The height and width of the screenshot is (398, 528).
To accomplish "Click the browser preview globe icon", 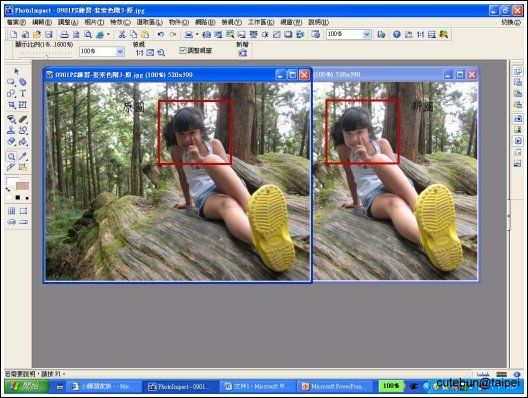I will click(x=100, y=34).
